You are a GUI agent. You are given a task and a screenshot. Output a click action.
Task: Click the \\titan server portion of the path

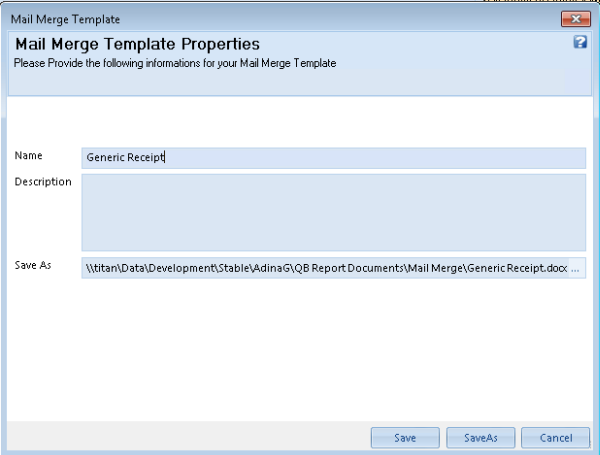(102, 268)
